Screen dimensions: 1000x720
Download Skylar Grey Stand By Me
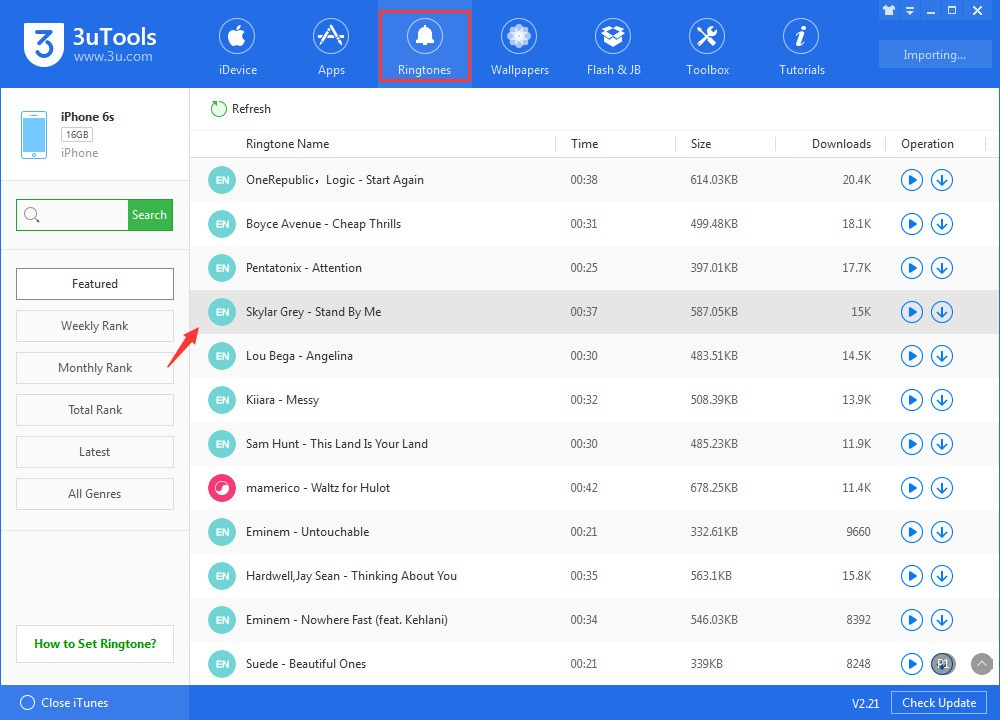941,312
